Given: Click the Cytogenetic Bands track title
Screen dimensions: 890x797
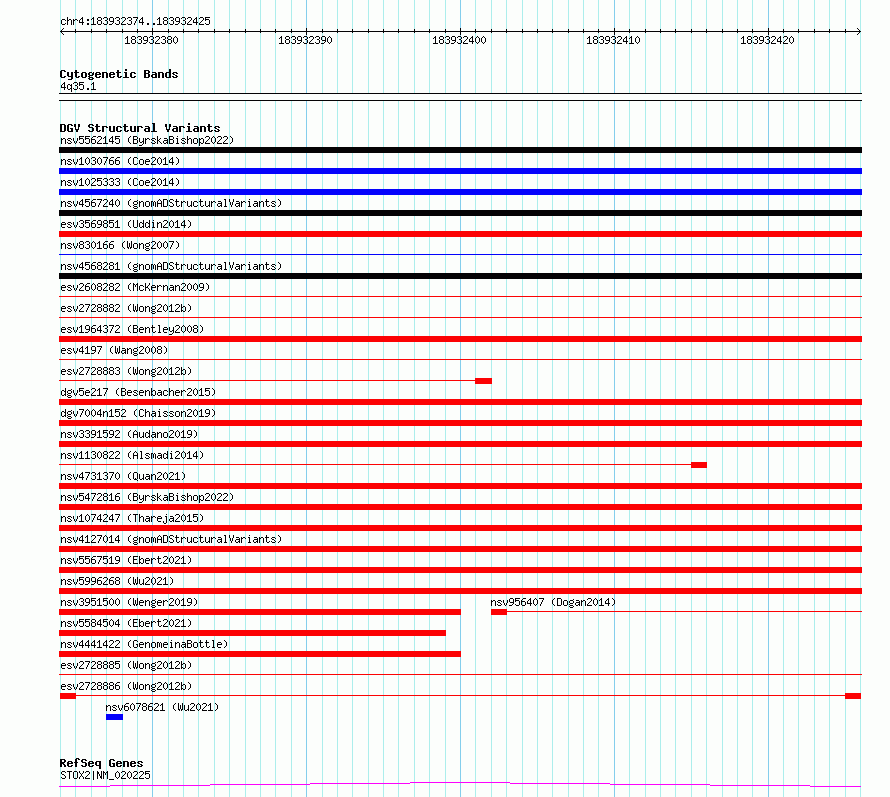Looking at the screenshot, I should [x=119, y=74].
